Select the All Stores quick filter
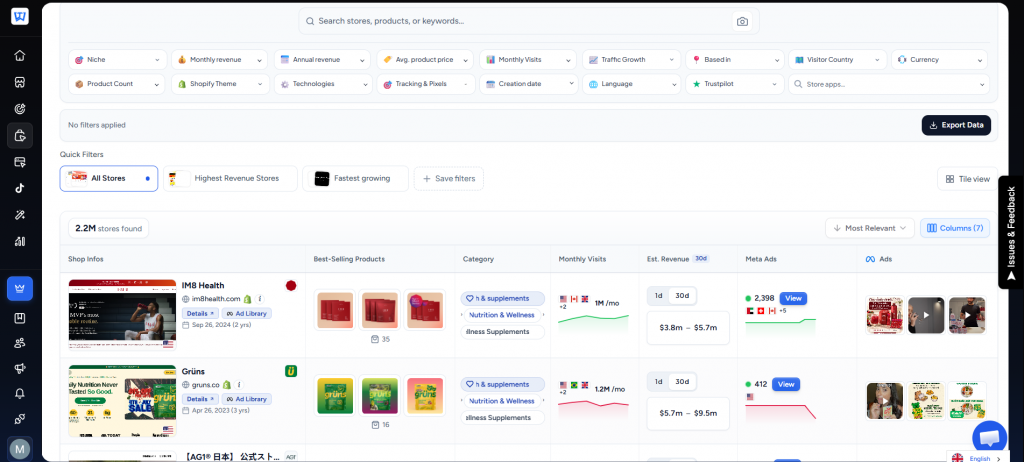 [x=109, y=178]
